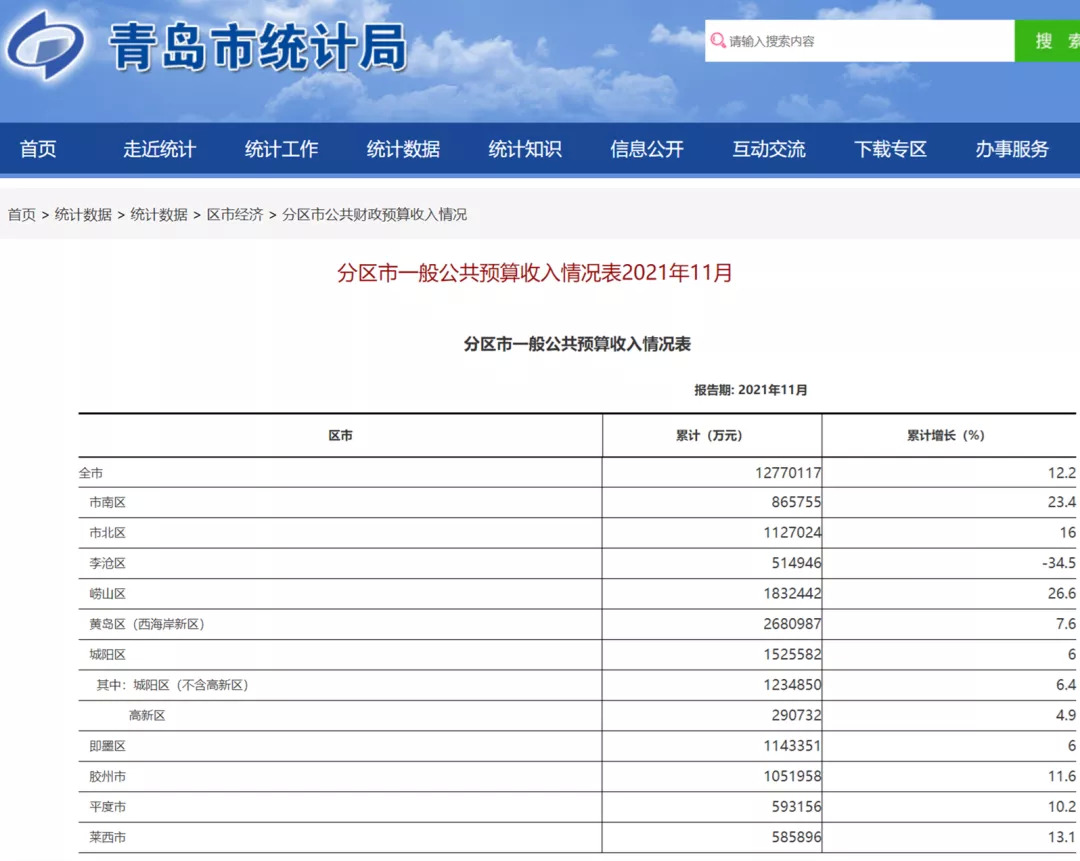Open the 办事服务 navigation item

(1012, 149)
